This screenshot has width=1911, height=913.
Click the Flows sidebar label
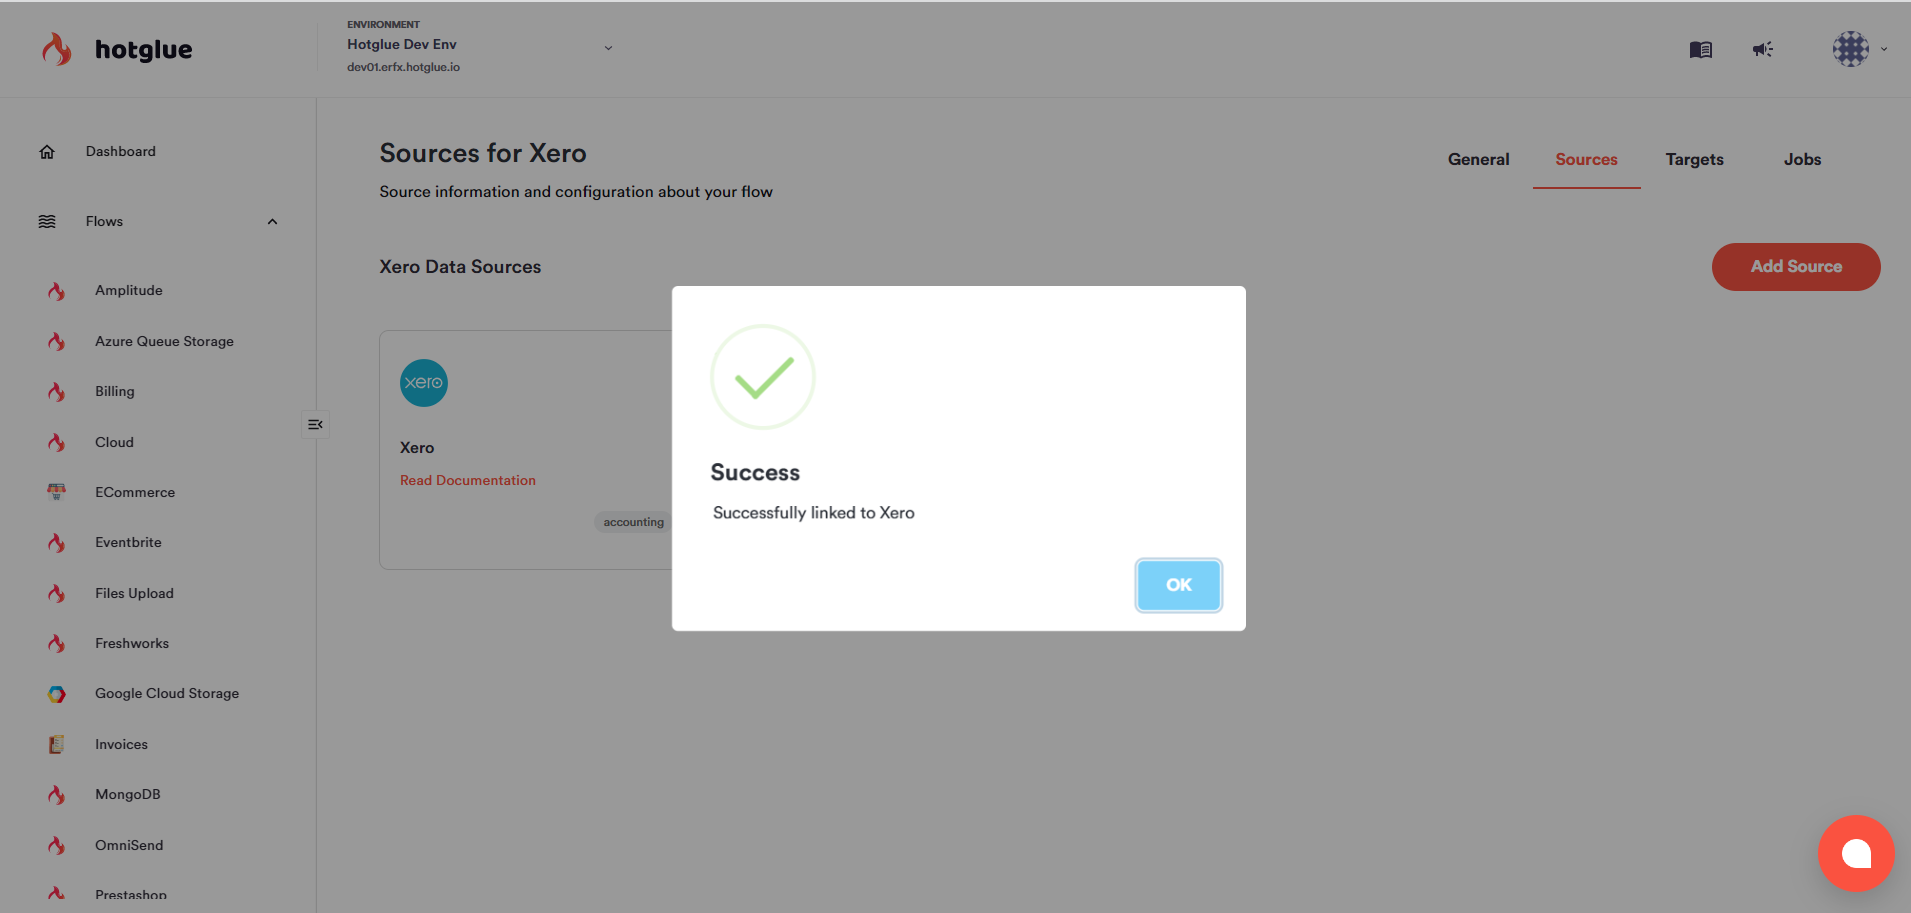click(x=104, y=222)
